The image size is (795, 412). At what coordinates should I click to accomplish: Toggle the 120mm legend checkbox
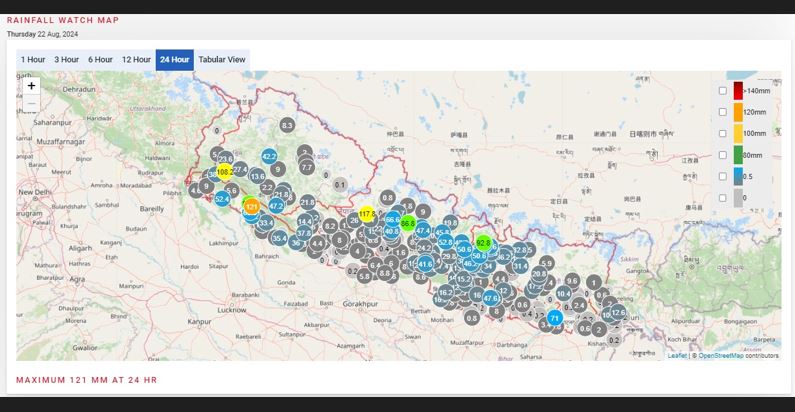tap(722, 112)
